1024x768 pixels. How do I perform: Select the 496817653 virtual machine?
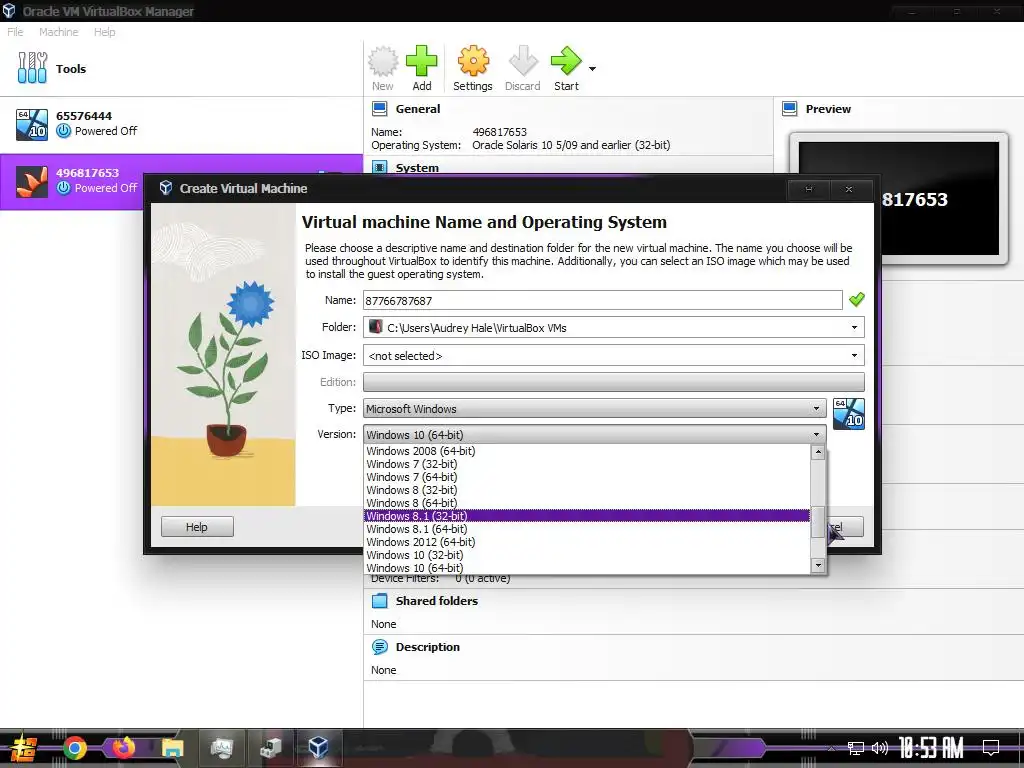pos(182,181)
